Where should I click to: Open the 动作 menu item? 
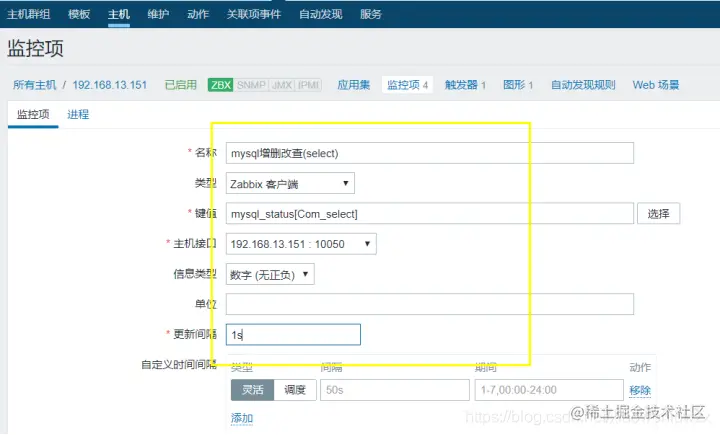pos(198,14)
